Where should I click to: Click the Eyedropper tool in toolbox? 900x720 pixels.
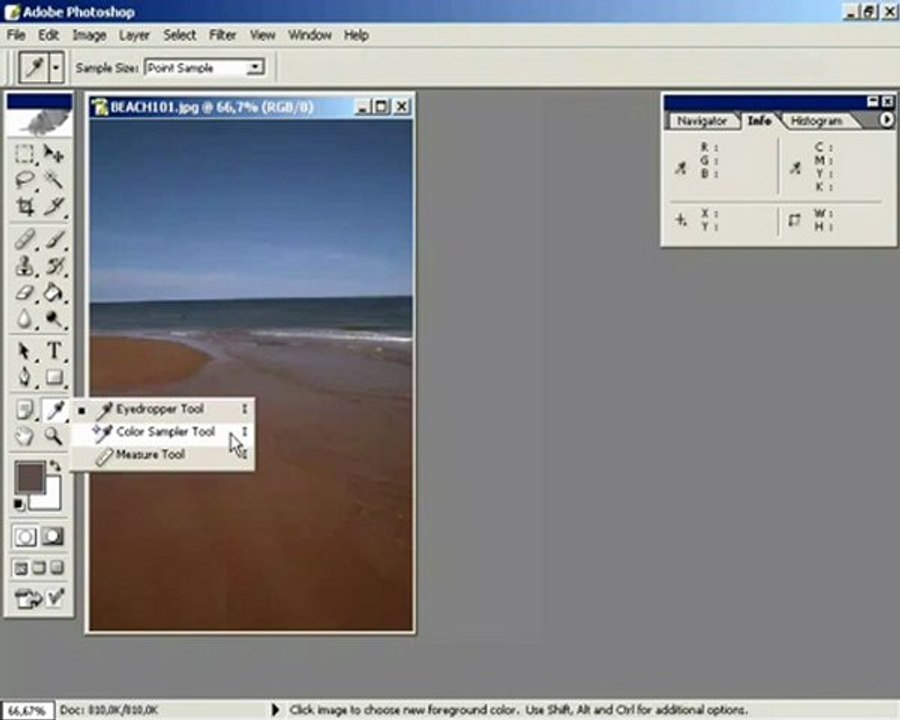(55, 410)
